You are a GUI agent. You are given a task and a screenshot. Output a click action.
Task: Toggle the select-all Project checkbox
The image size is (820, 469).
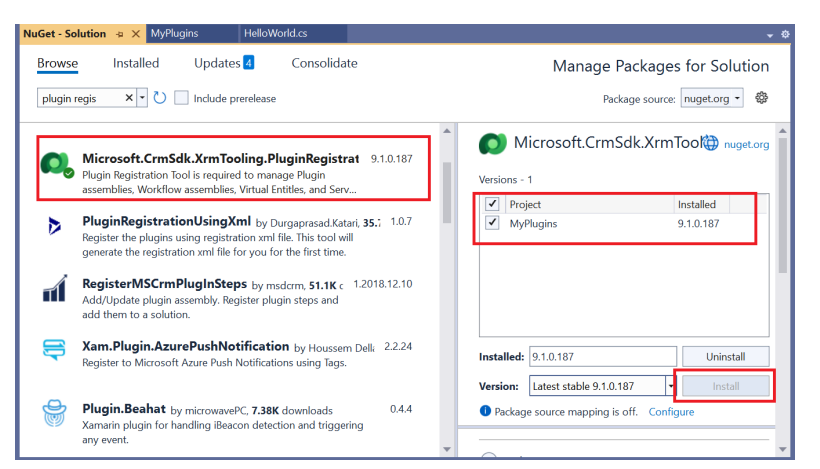pos(492,203)
